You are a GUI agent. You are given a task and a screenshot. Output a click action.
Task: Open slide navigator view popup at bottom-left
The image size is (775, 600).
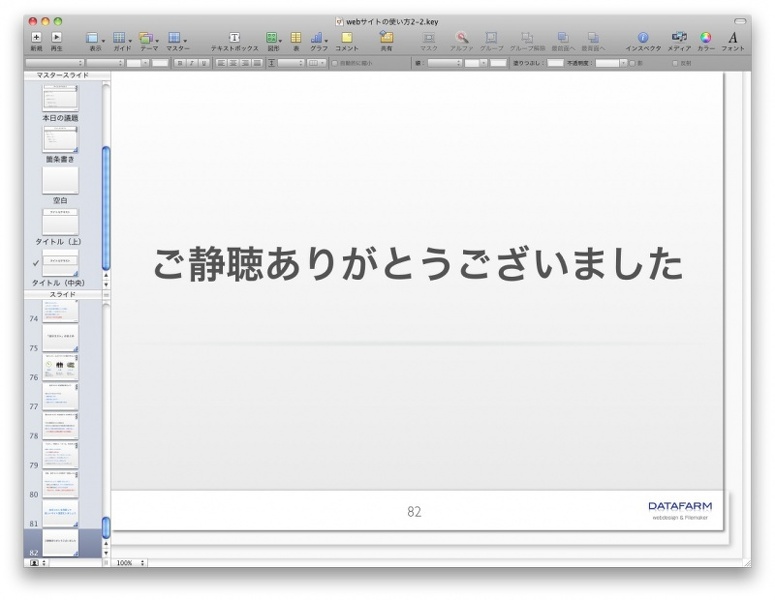click(x=37, y=562)
